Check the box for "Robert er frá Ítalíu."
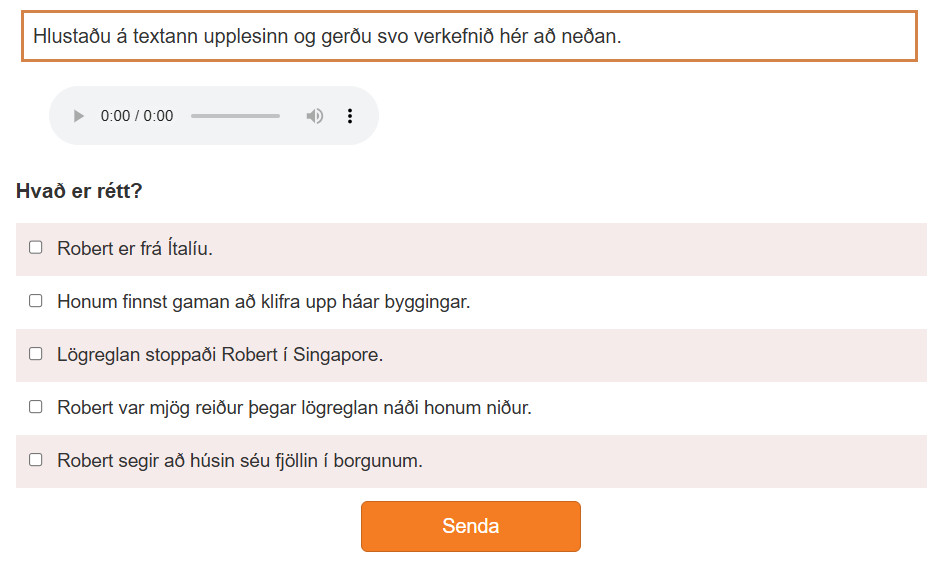 coord(36,247)
